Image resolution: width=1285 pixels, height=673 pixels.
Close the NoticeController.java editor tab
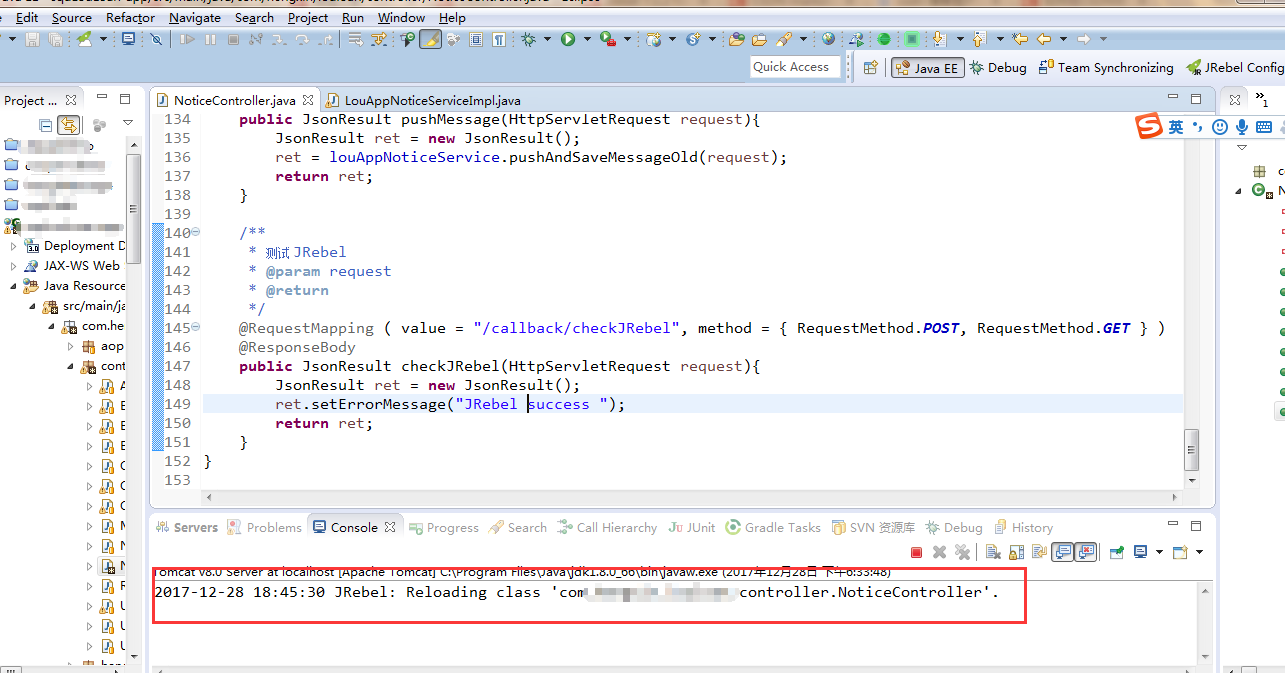(309, 100)
